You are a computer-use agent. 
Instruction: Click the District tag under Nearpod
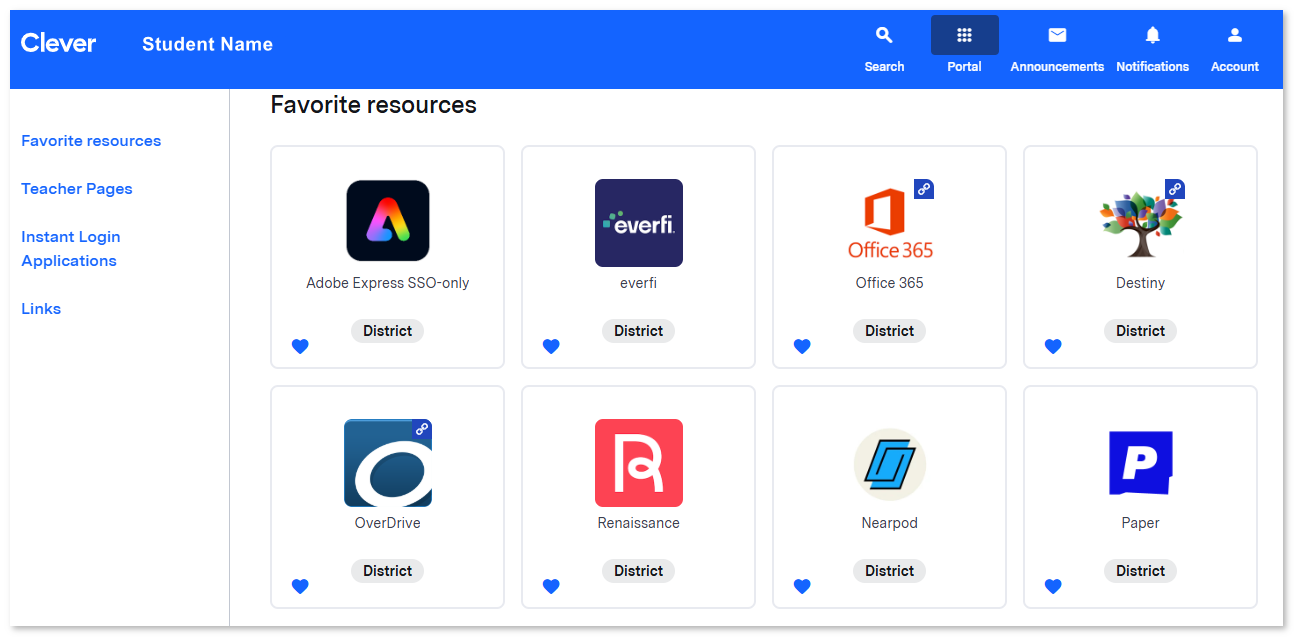point(890,571)
